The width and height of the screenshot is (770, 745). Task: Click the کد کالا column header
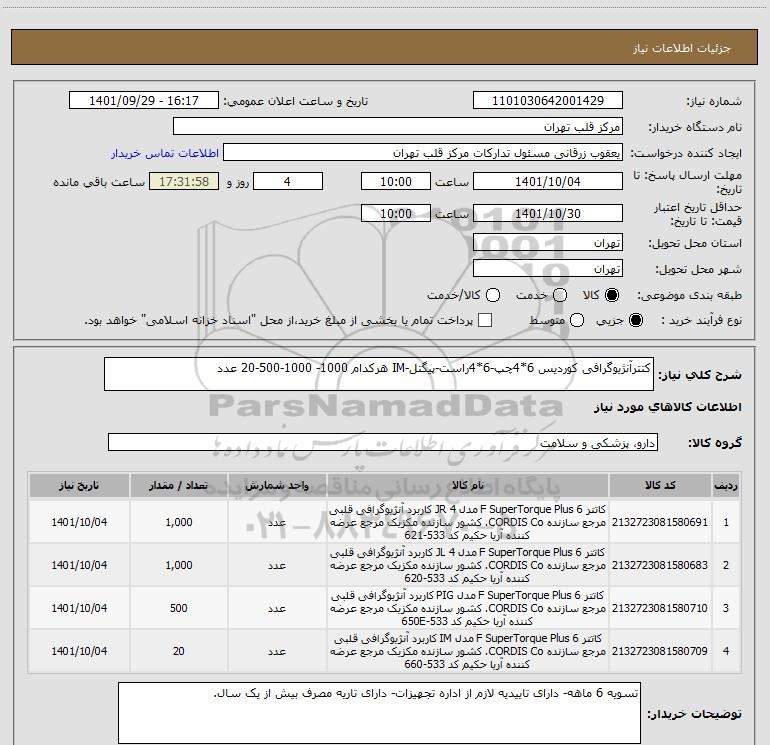[x=660, y=485]
